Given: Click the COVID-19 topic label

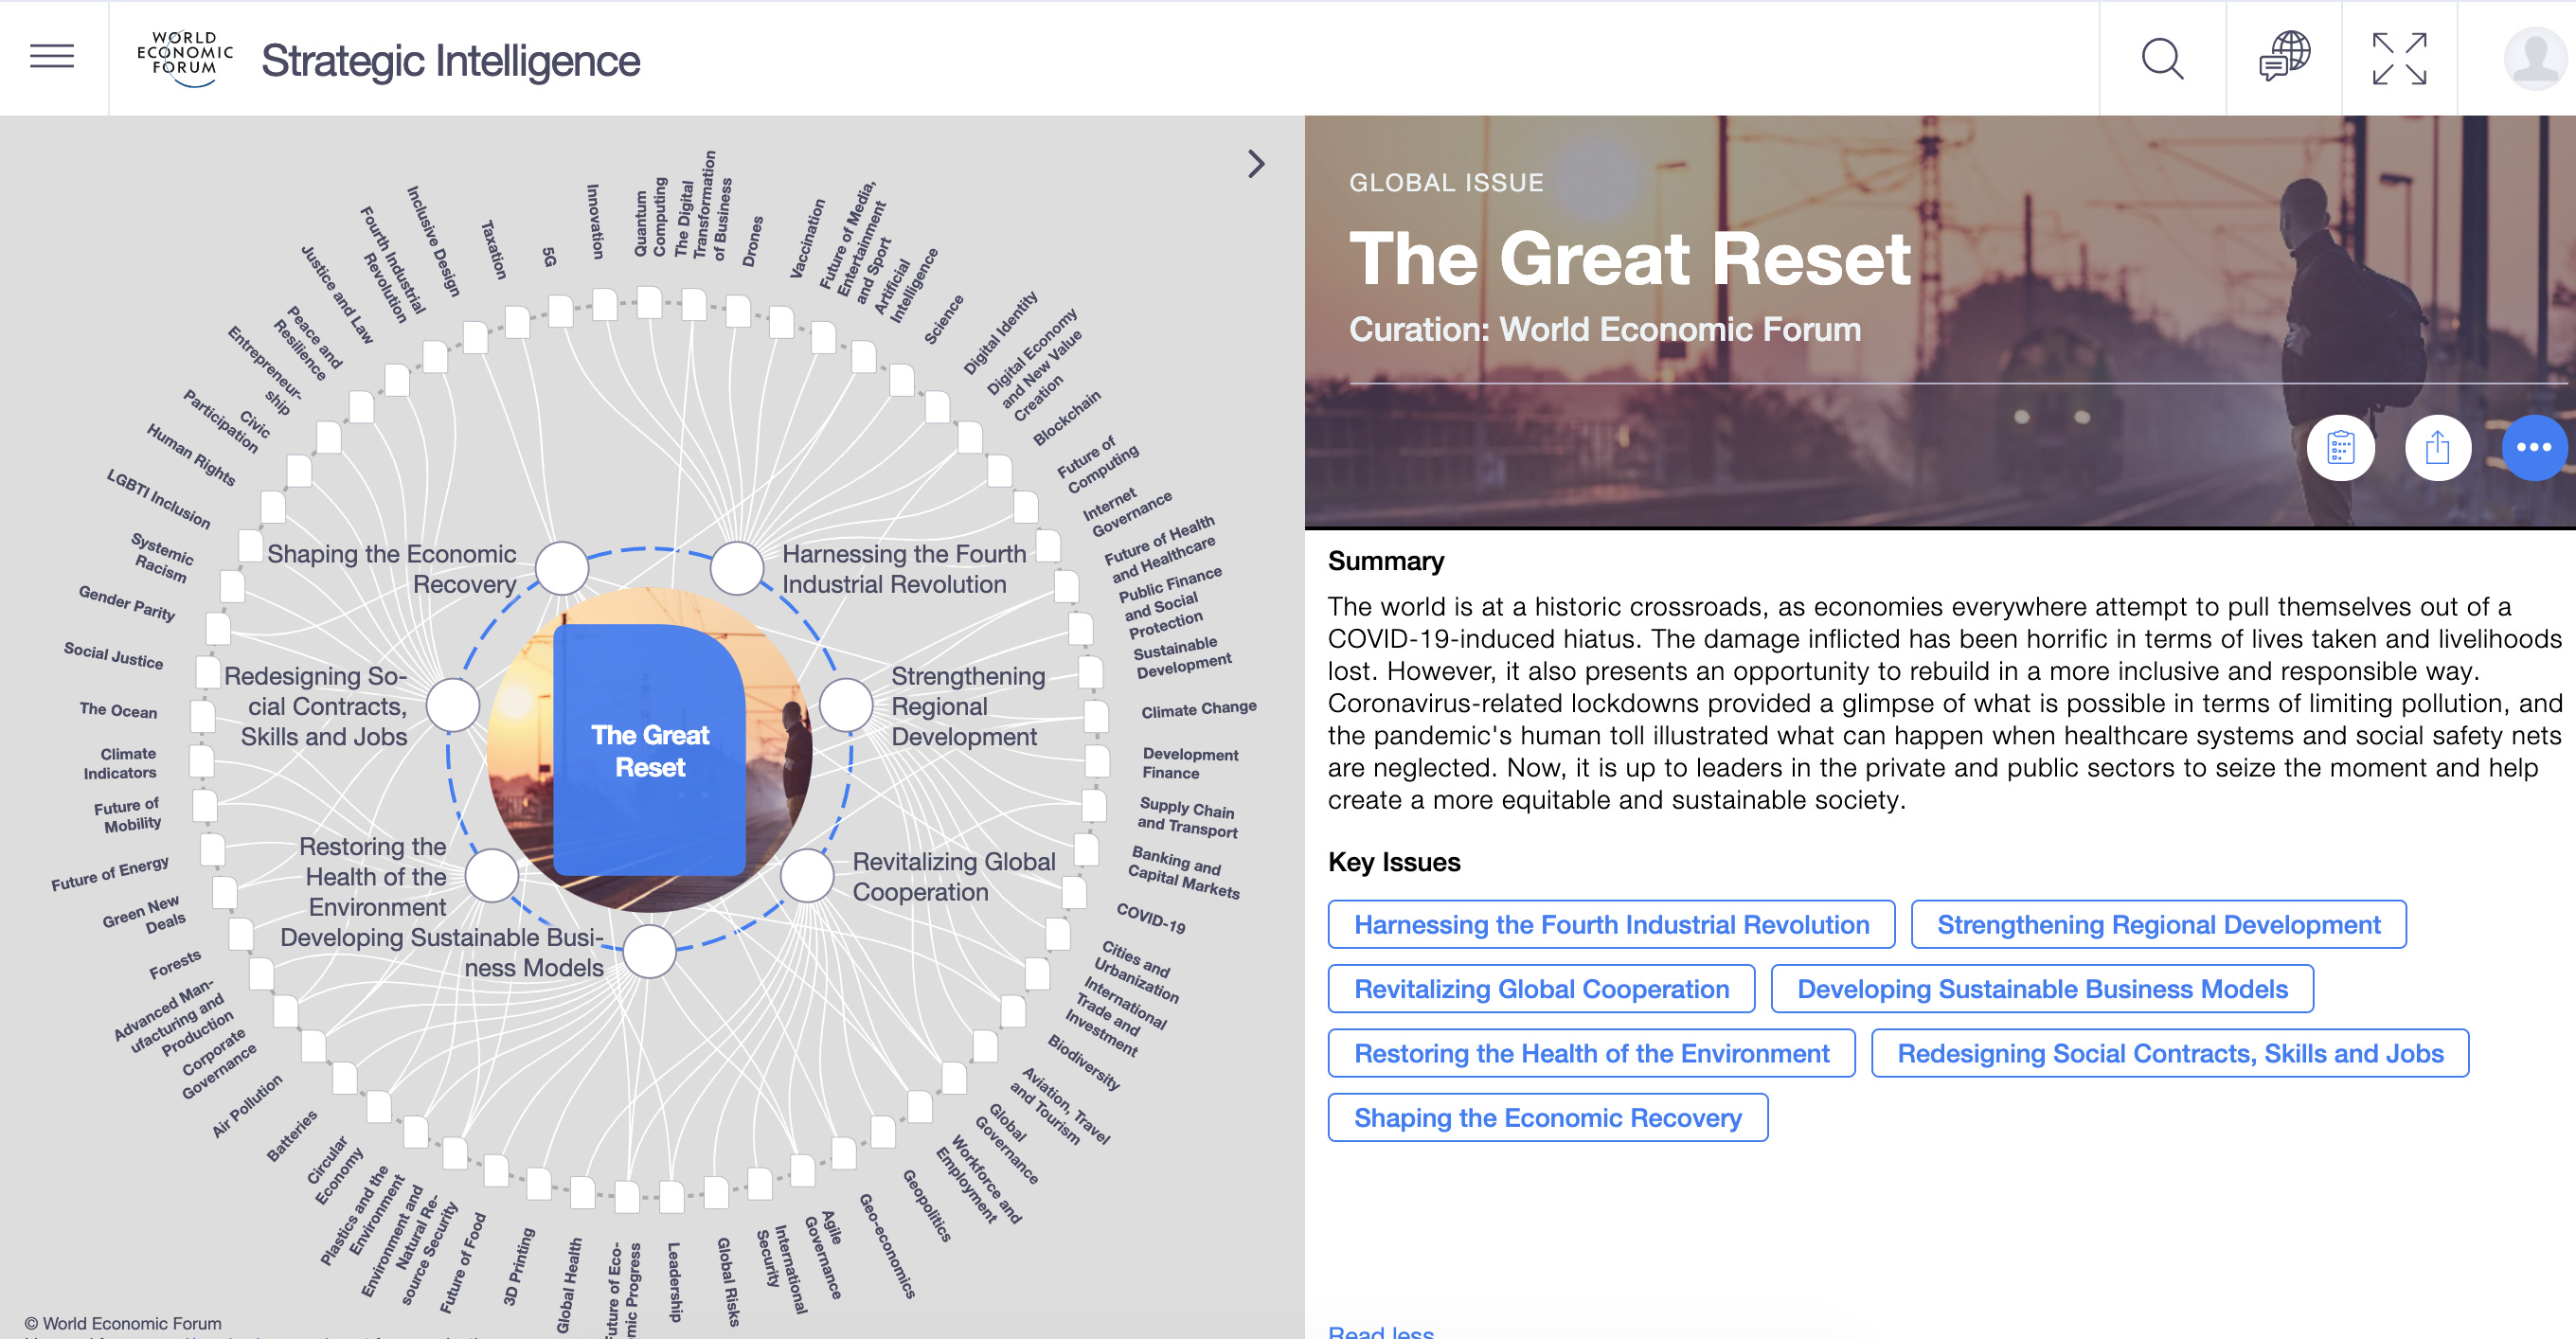Looking at the screenshot, I should (1151, 918).
